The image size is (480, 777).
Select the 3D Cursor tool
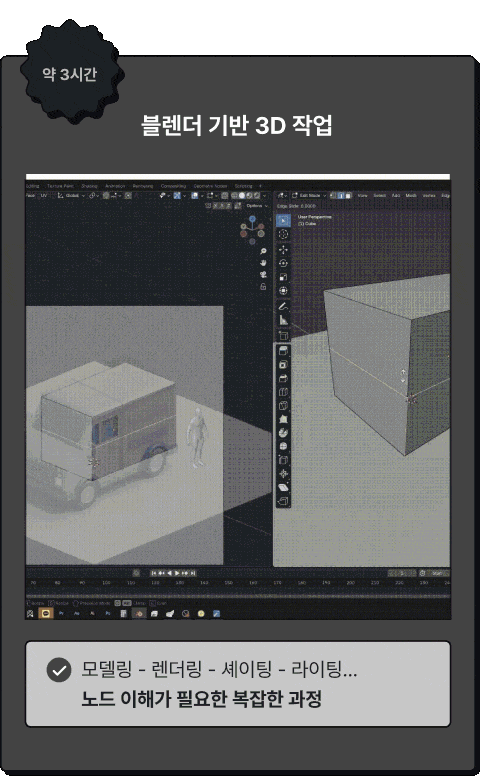click(283, 234)
